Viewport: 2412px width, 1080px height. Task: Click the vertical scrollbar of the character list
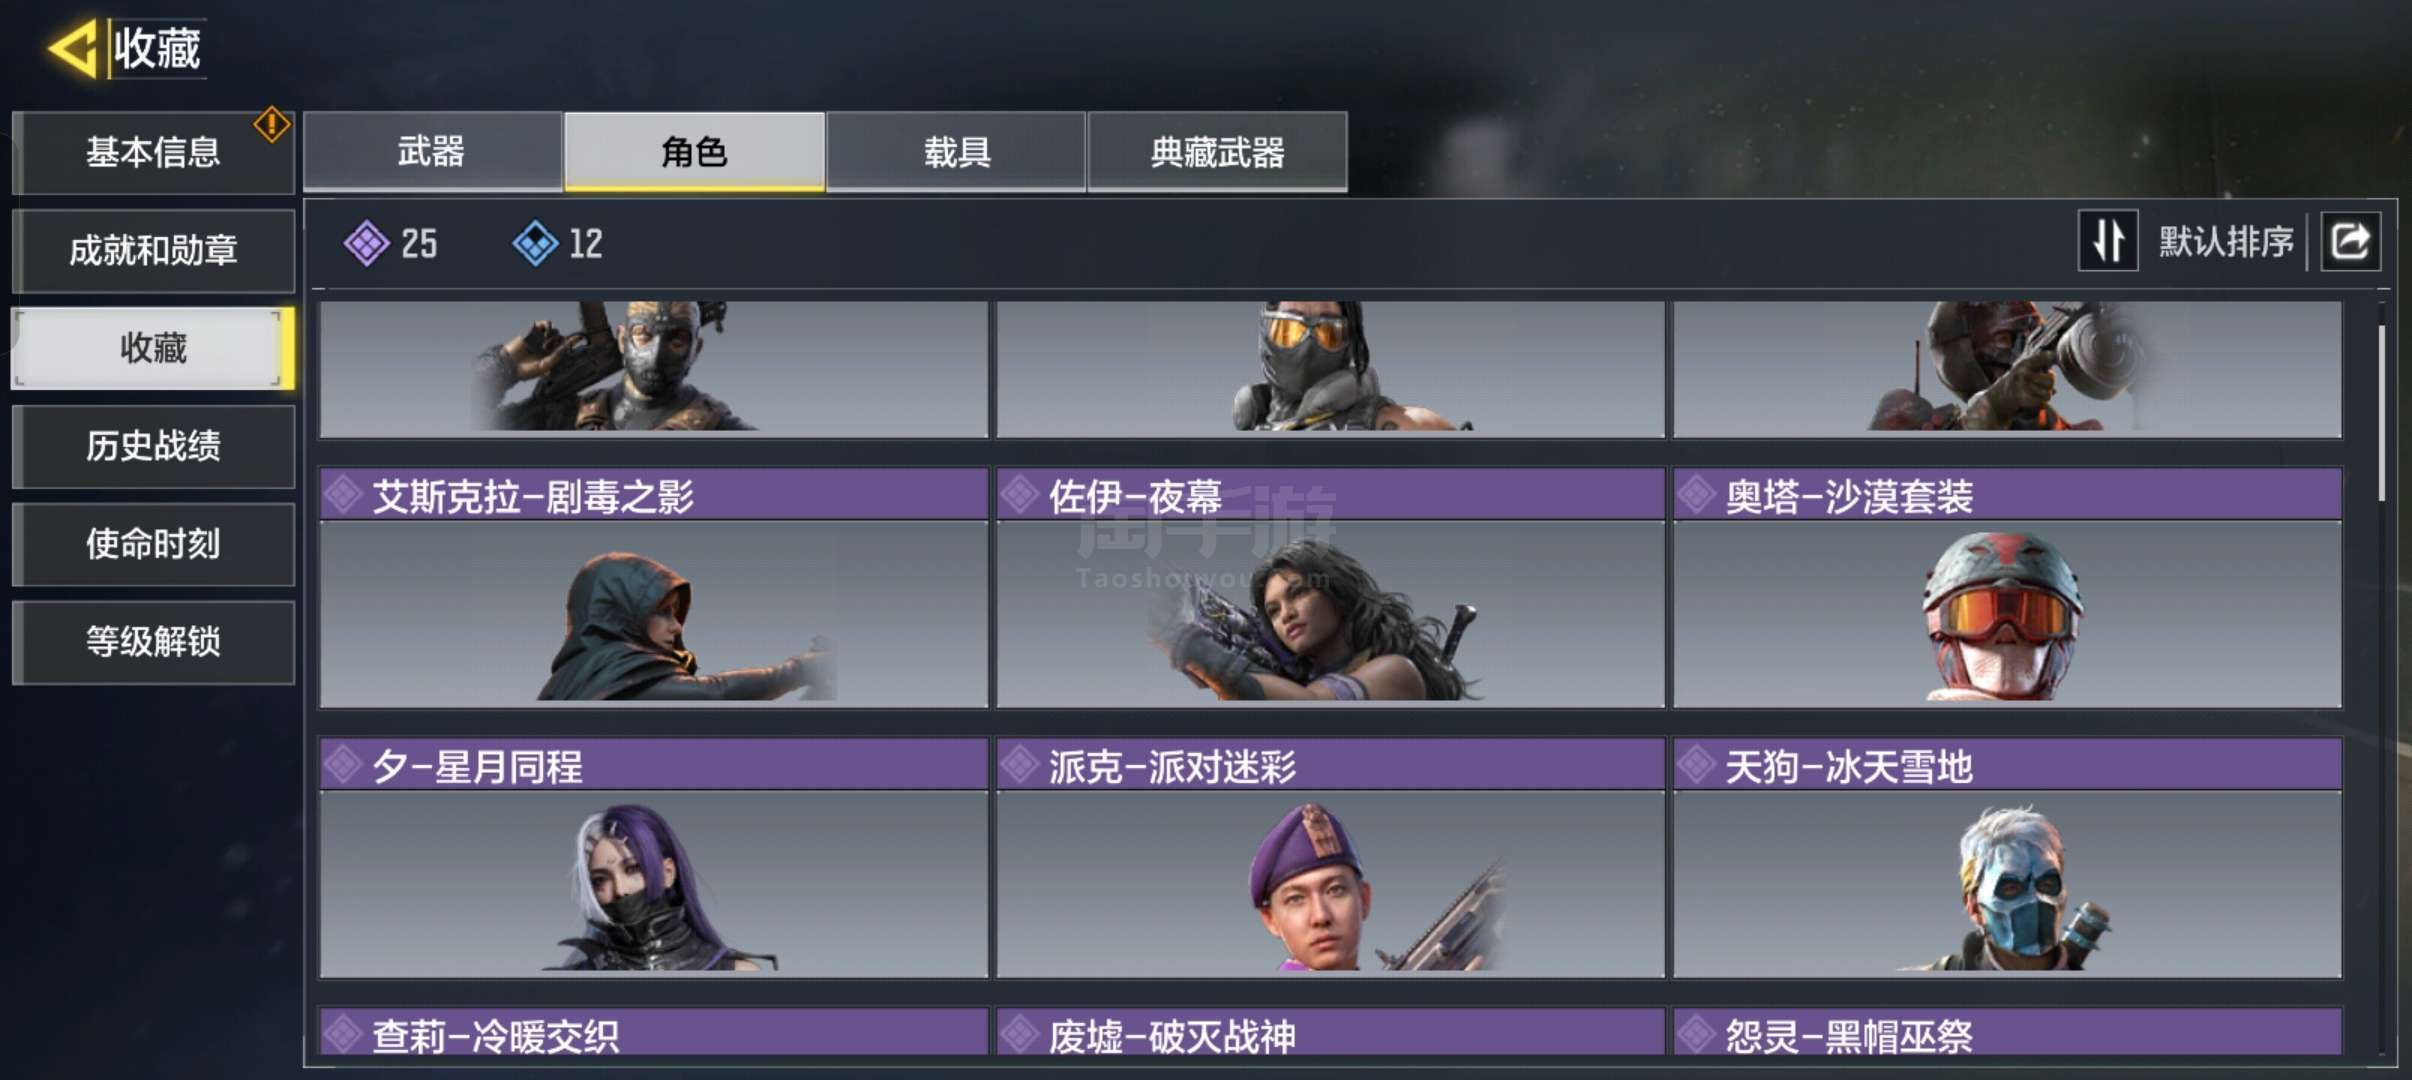pos(2382,412)
